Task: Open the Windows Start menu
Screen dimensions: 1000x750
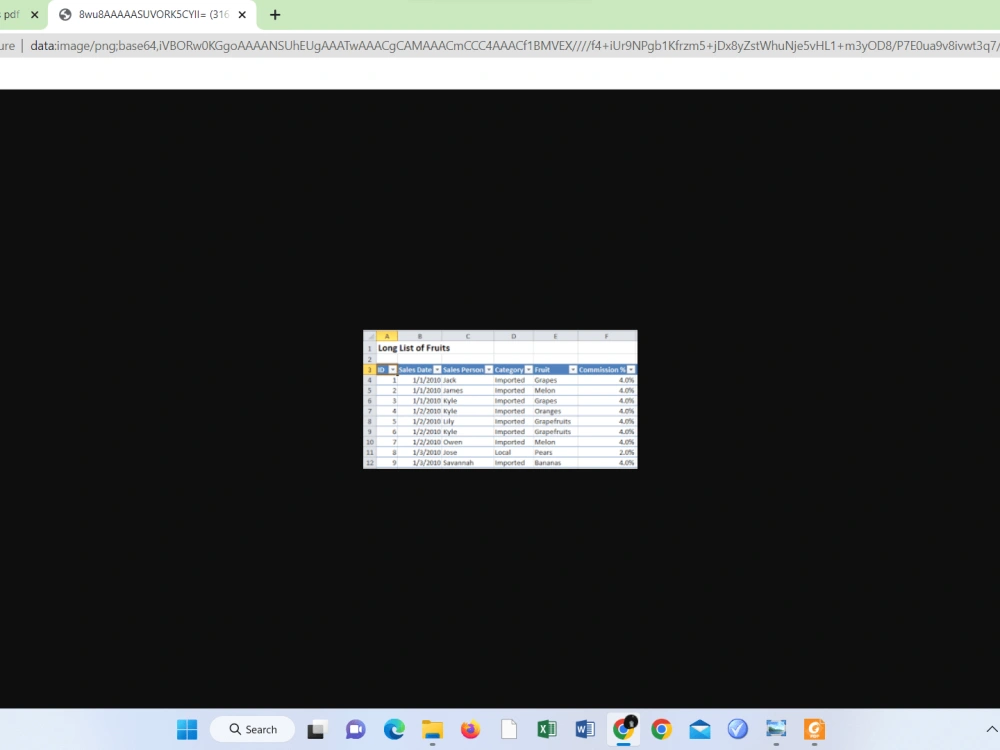Action: click(187, 729)
